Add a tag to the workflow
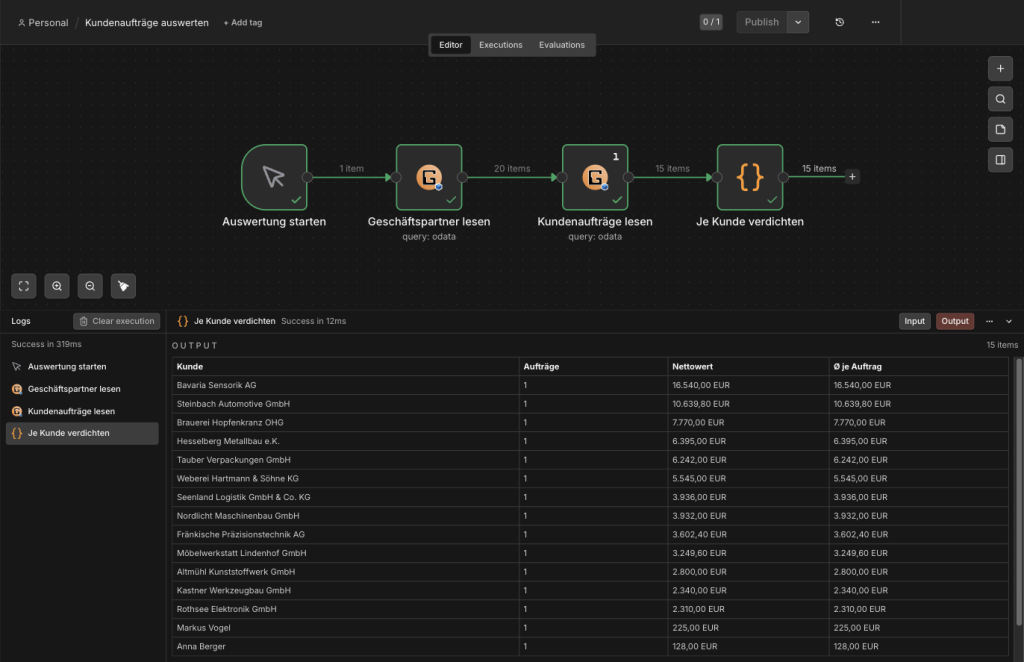 point(243,23)
